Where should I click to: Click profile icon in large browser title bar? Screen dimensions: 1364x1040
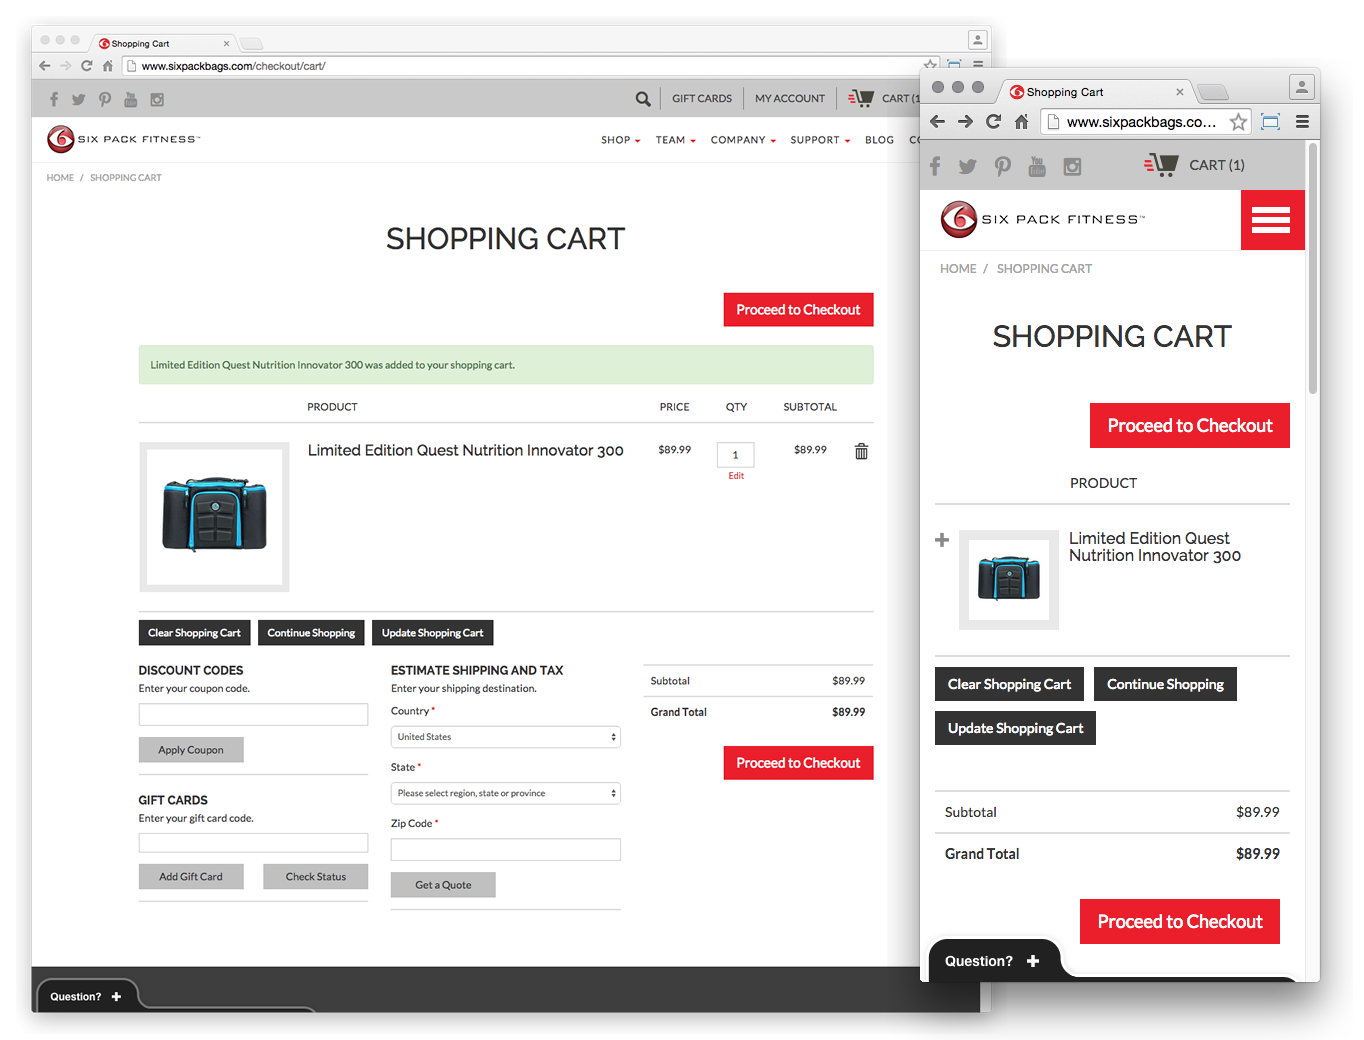[978, 40]
